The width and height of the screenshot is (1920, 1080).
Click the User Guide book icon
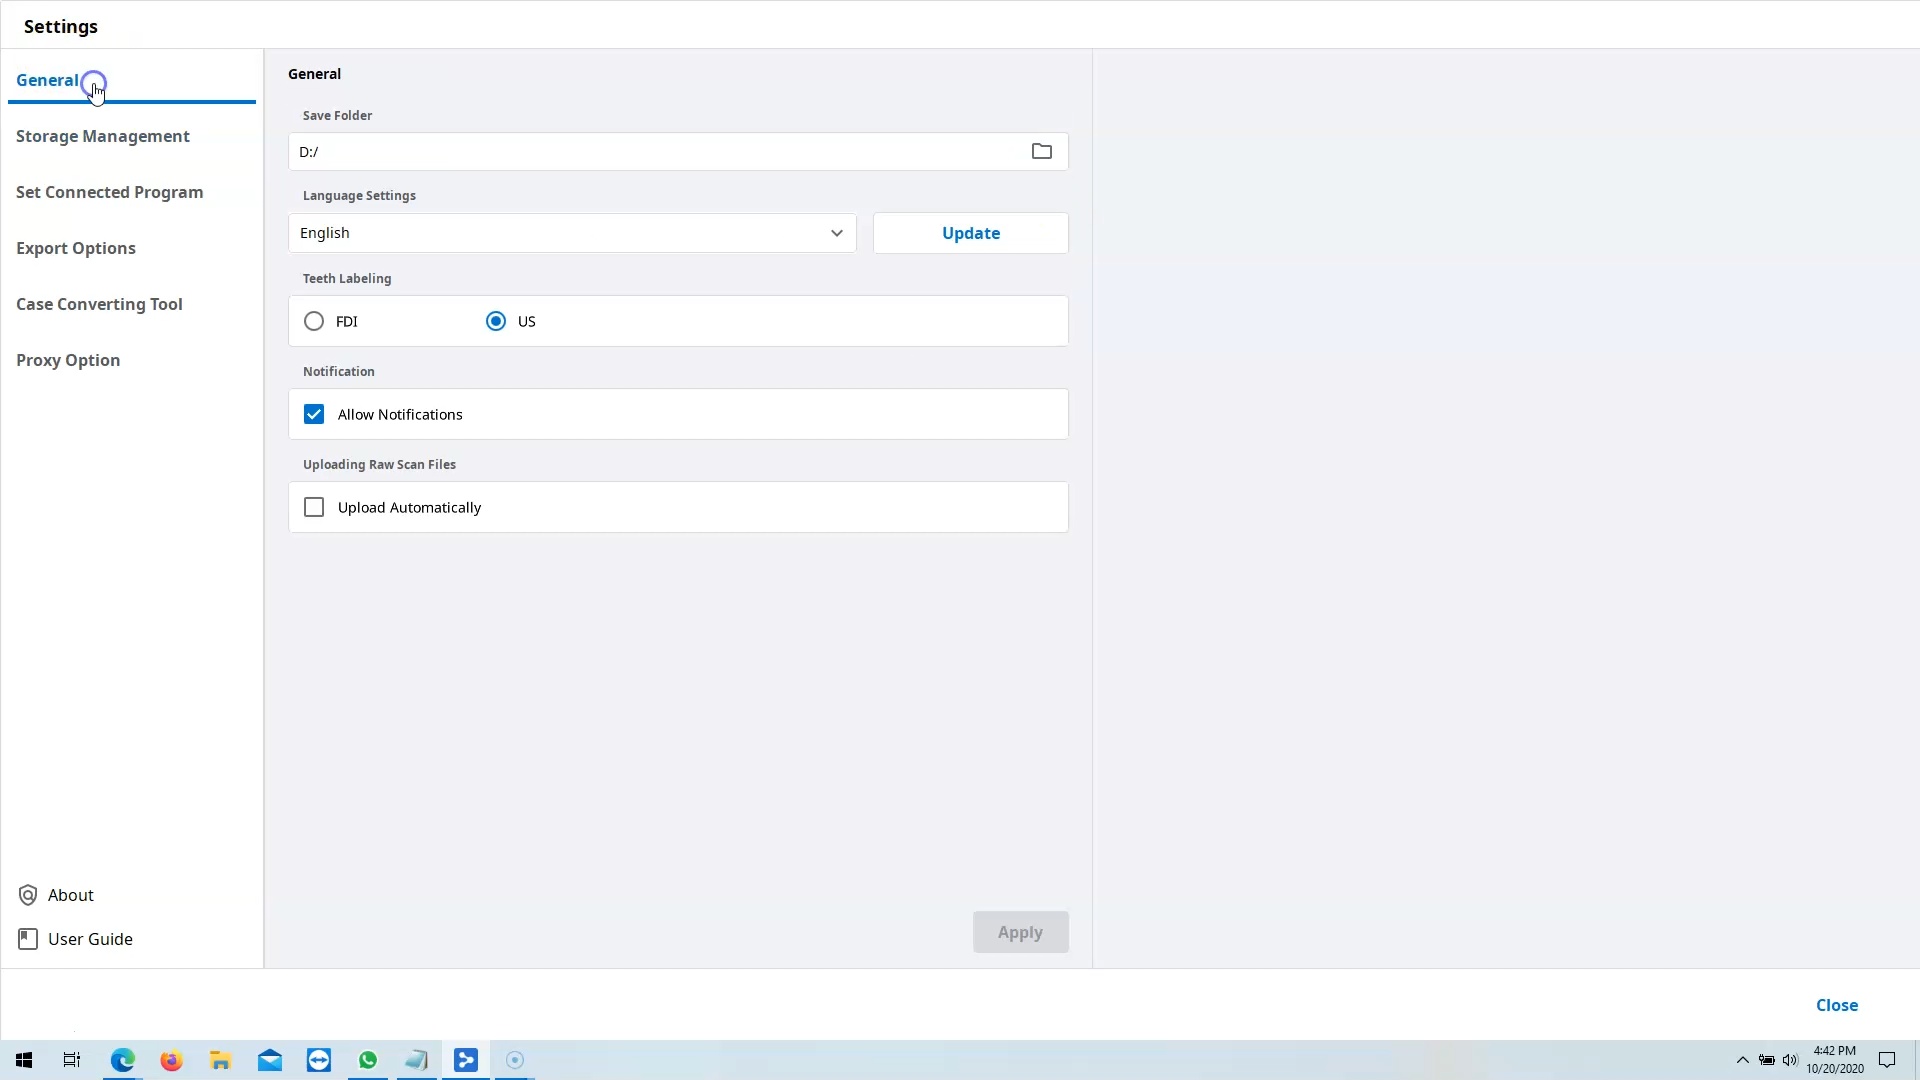(28, 939)
